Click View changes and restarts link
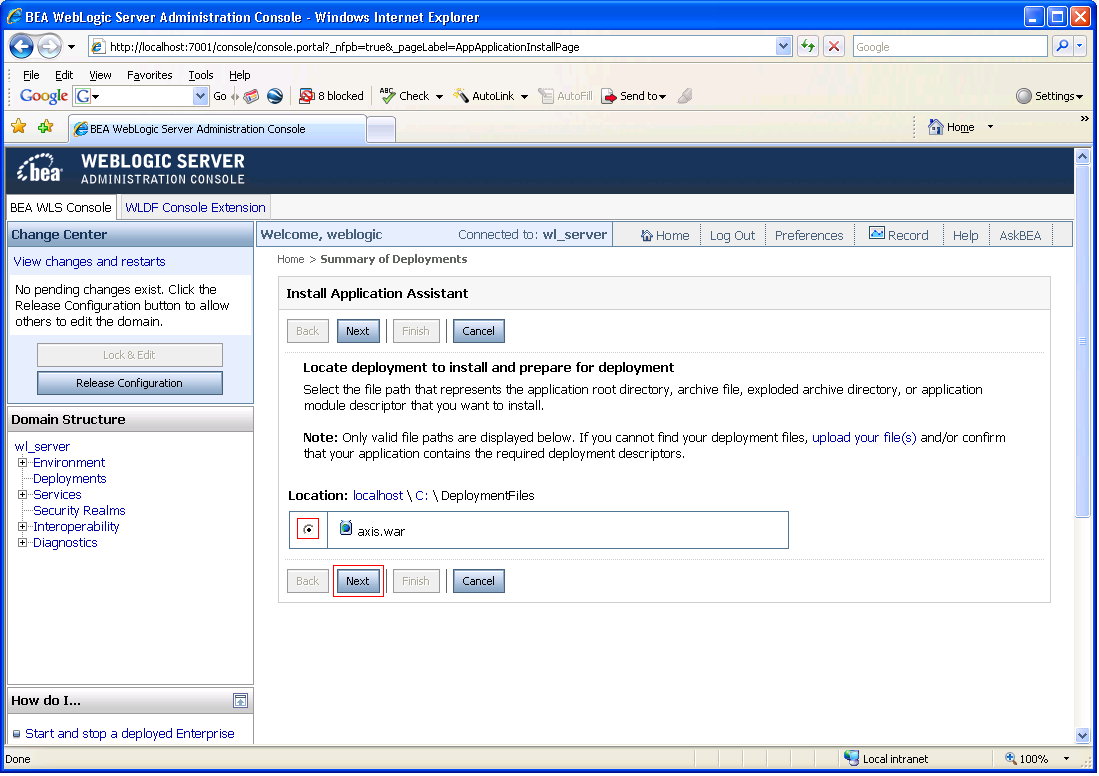The image size is (1099, 776). click(89, 261)
